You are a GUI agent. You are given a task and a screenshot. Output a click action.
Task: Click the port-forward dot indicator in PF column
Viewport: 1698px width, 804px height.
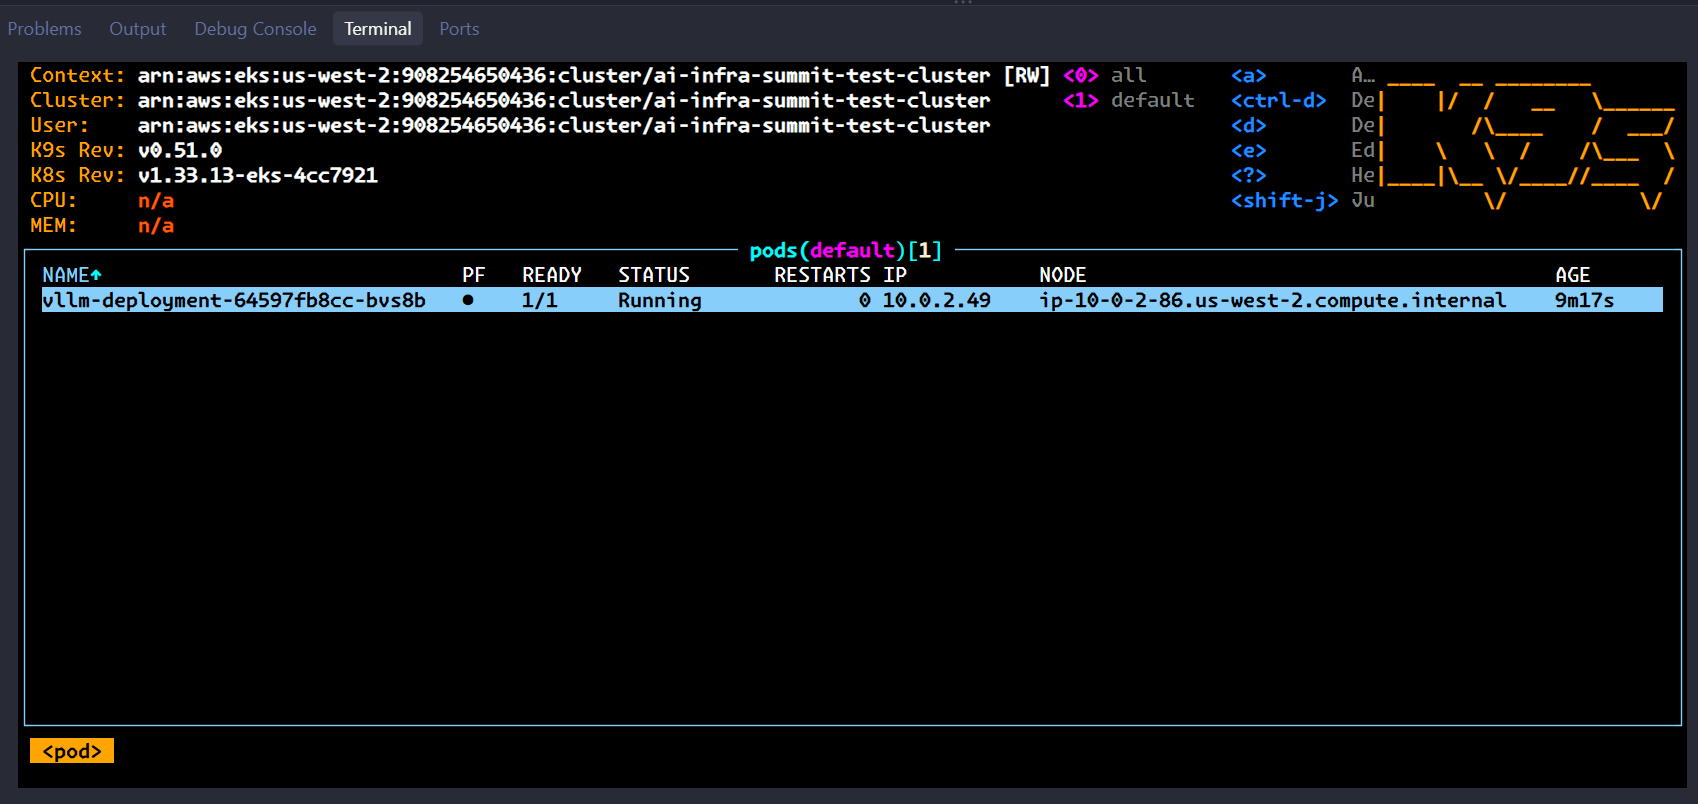[x=468, y=300]
